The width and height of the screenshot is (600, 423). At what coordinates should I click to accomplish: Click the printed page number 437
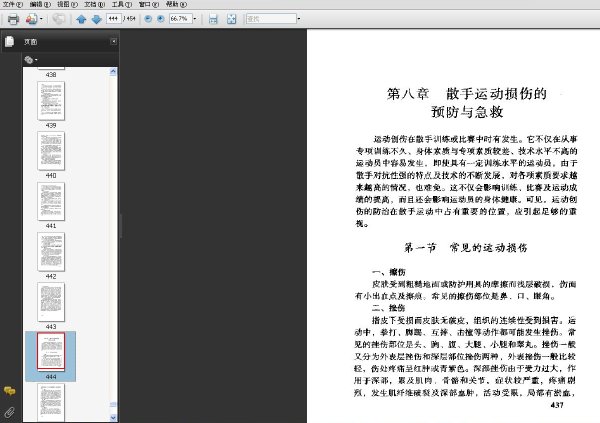tap(557, 405)
